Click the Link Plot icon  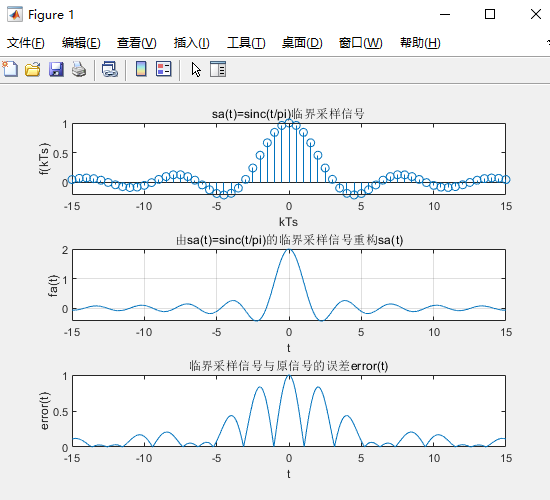[110, 69]
